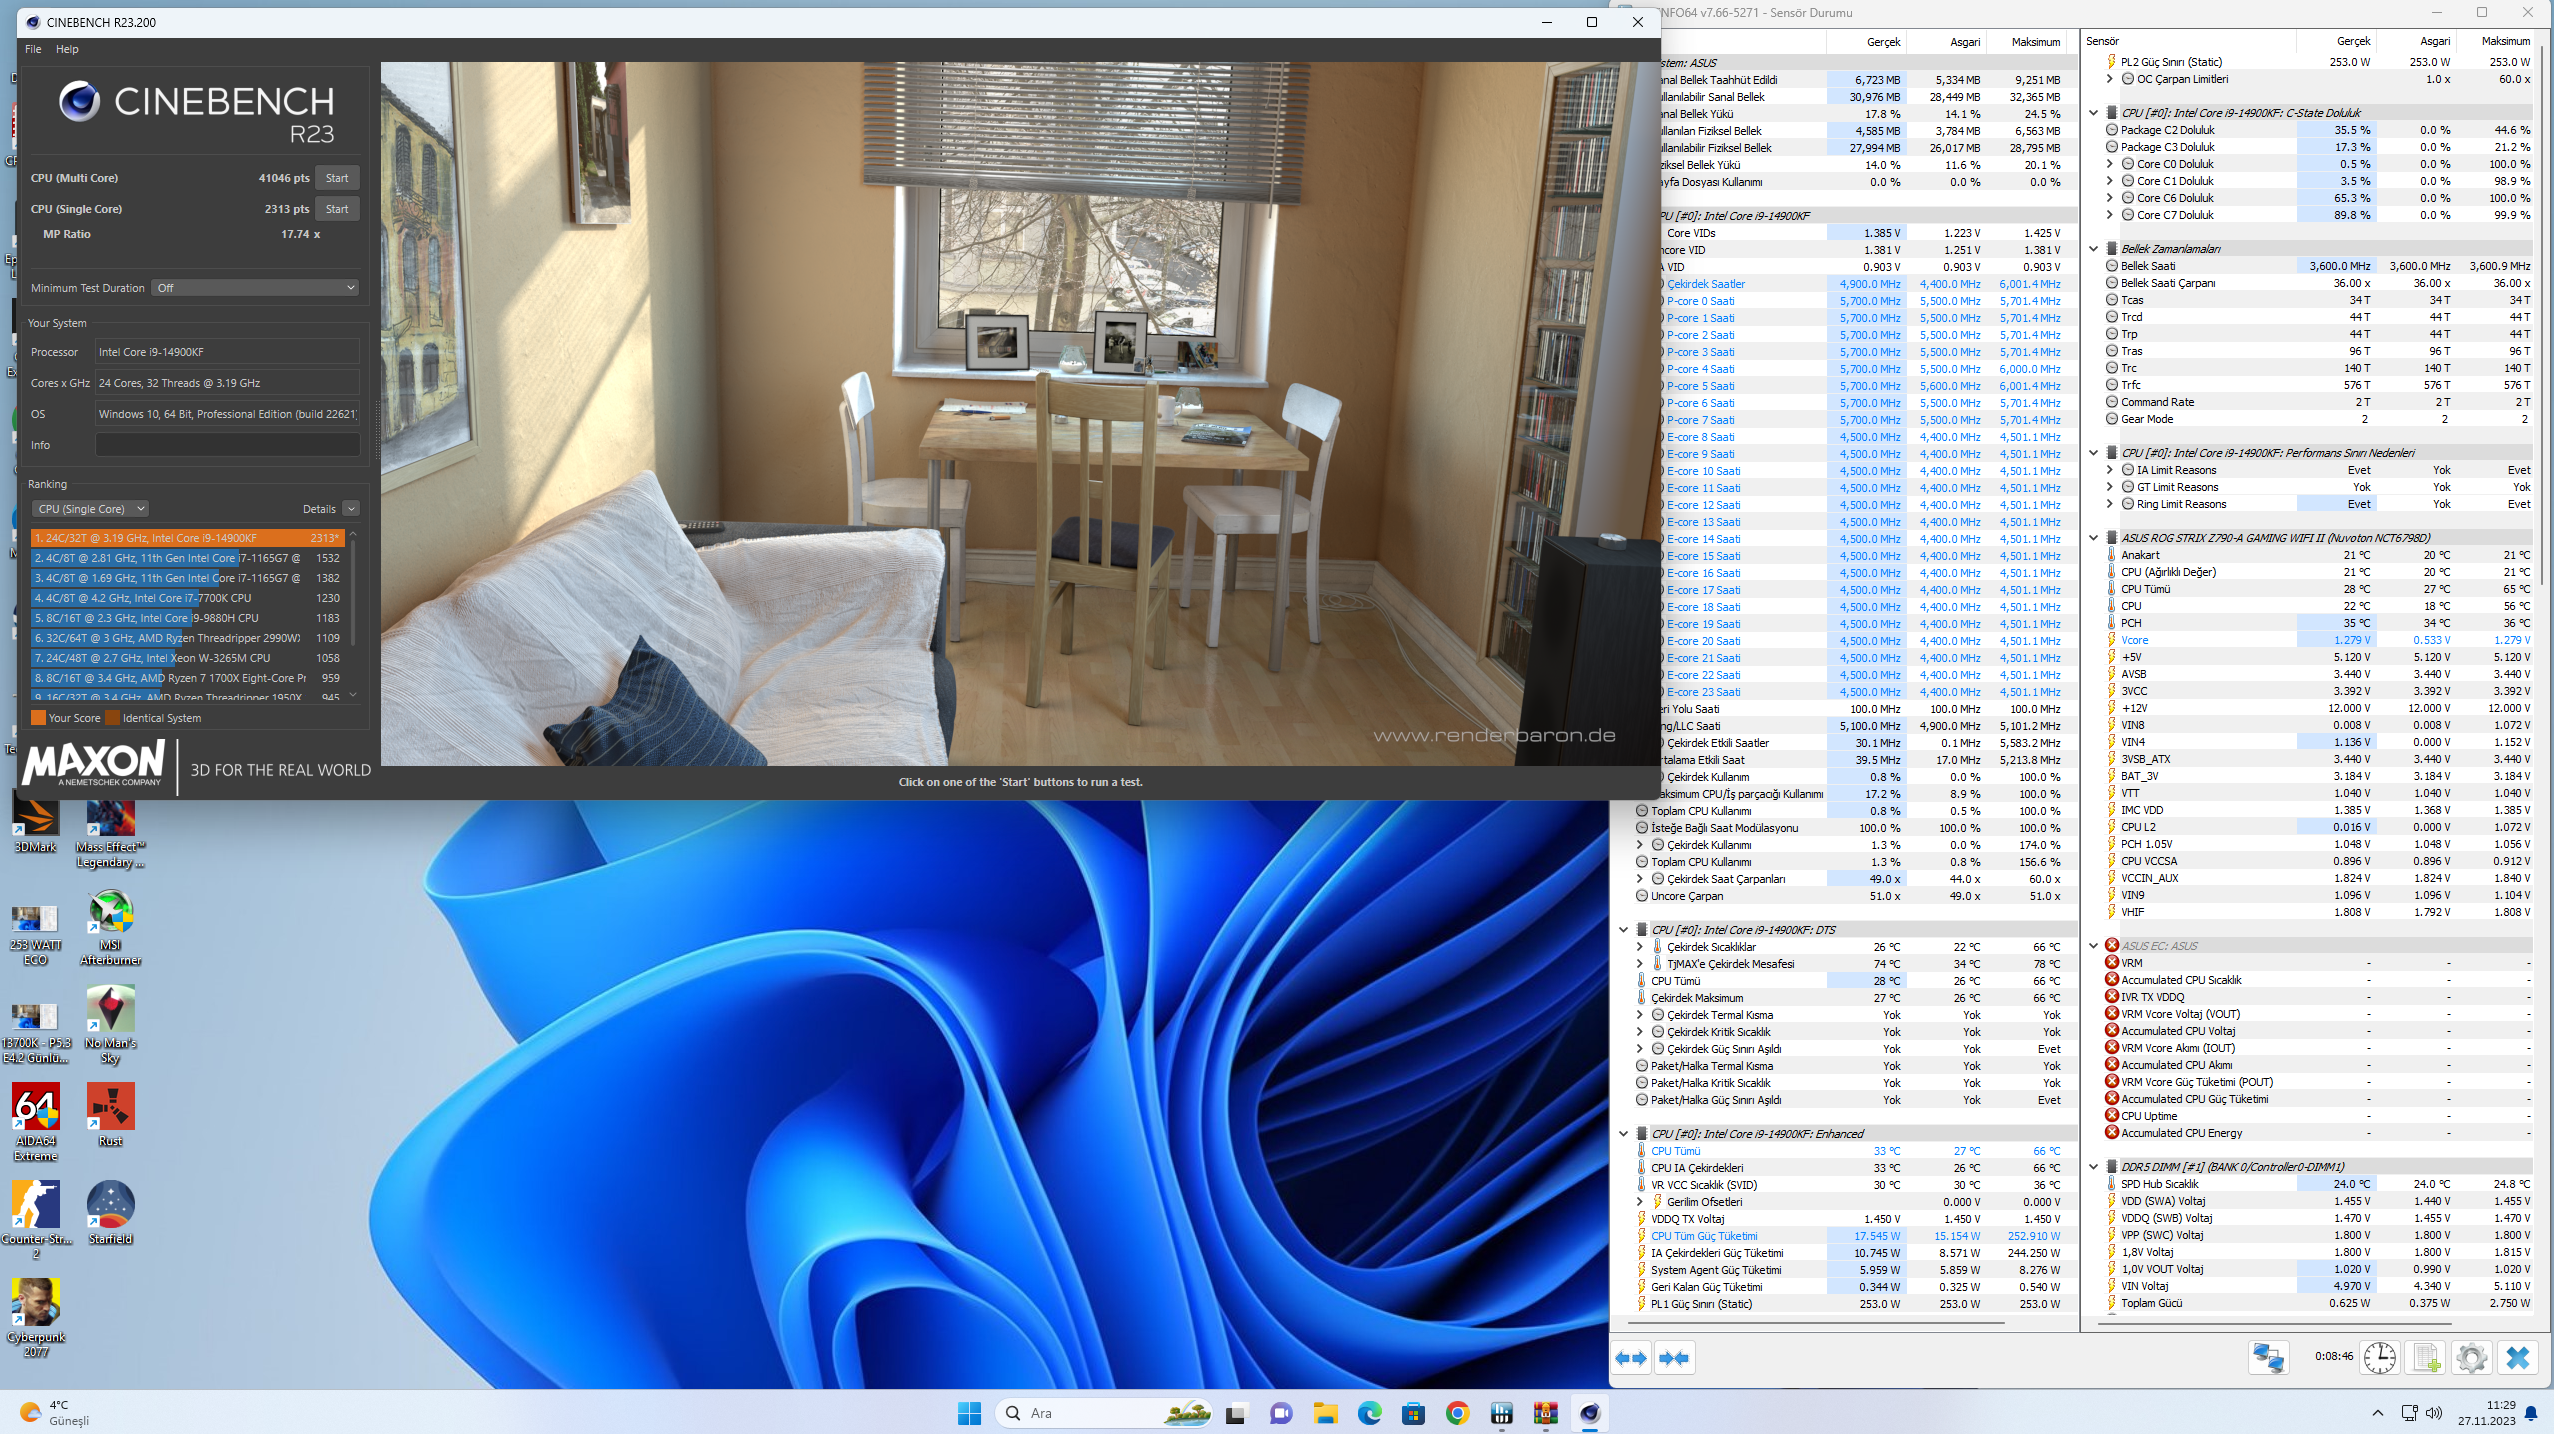Screen dimensions: 2554x1434
Task: Open Microsoft Store from taskbar
Action: [1413, 1413]
